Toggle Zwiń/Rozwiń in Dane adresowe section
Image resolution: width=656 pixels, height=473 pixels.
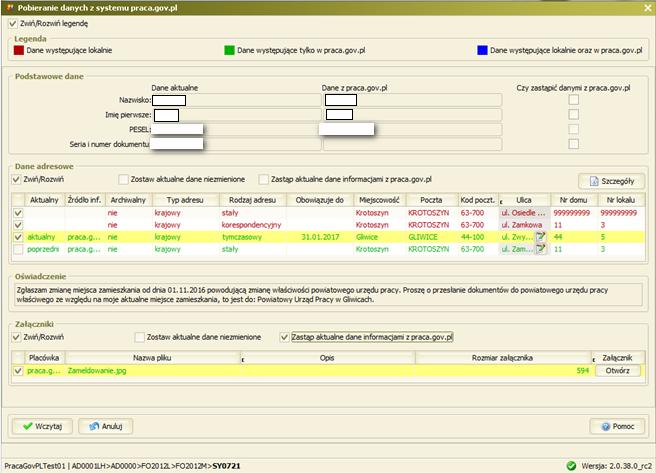tap(16, 179)
